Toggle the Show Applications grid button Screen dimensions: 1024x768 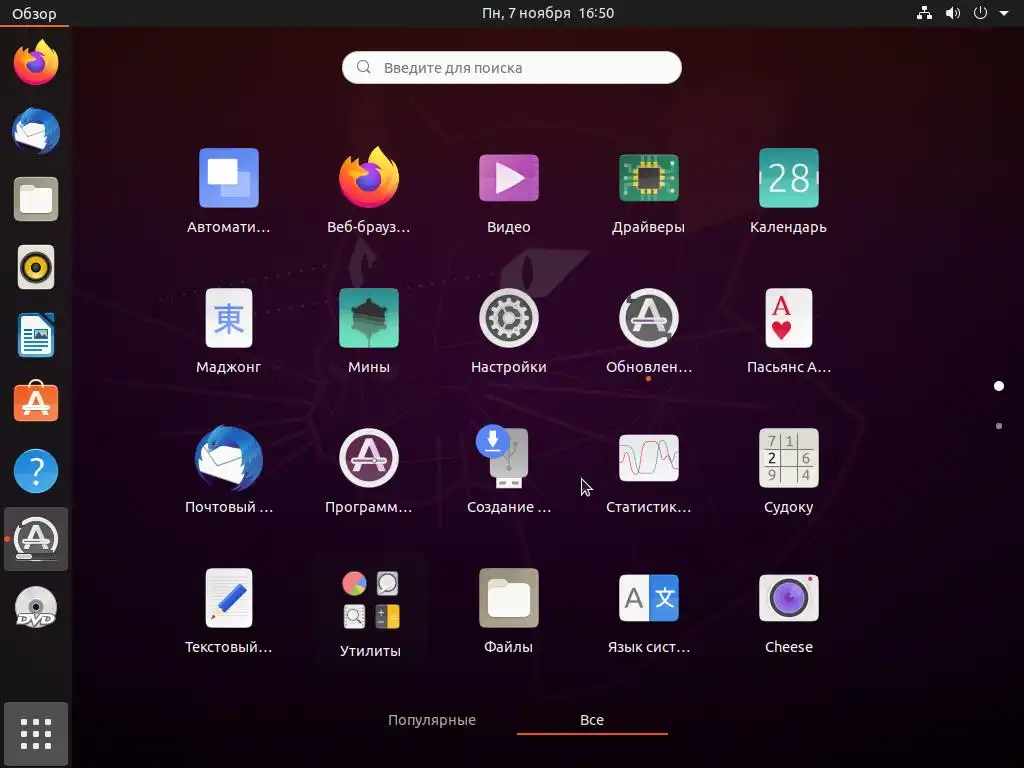(36, 733)
